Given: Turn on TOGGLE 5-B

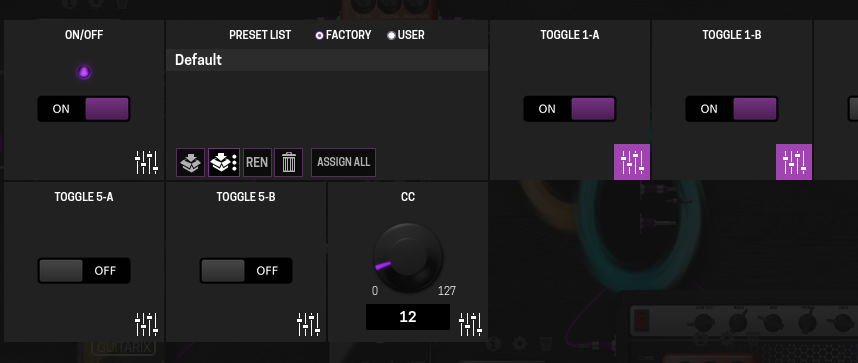Looking at the screenshot, I should click(x=246, y=271).
